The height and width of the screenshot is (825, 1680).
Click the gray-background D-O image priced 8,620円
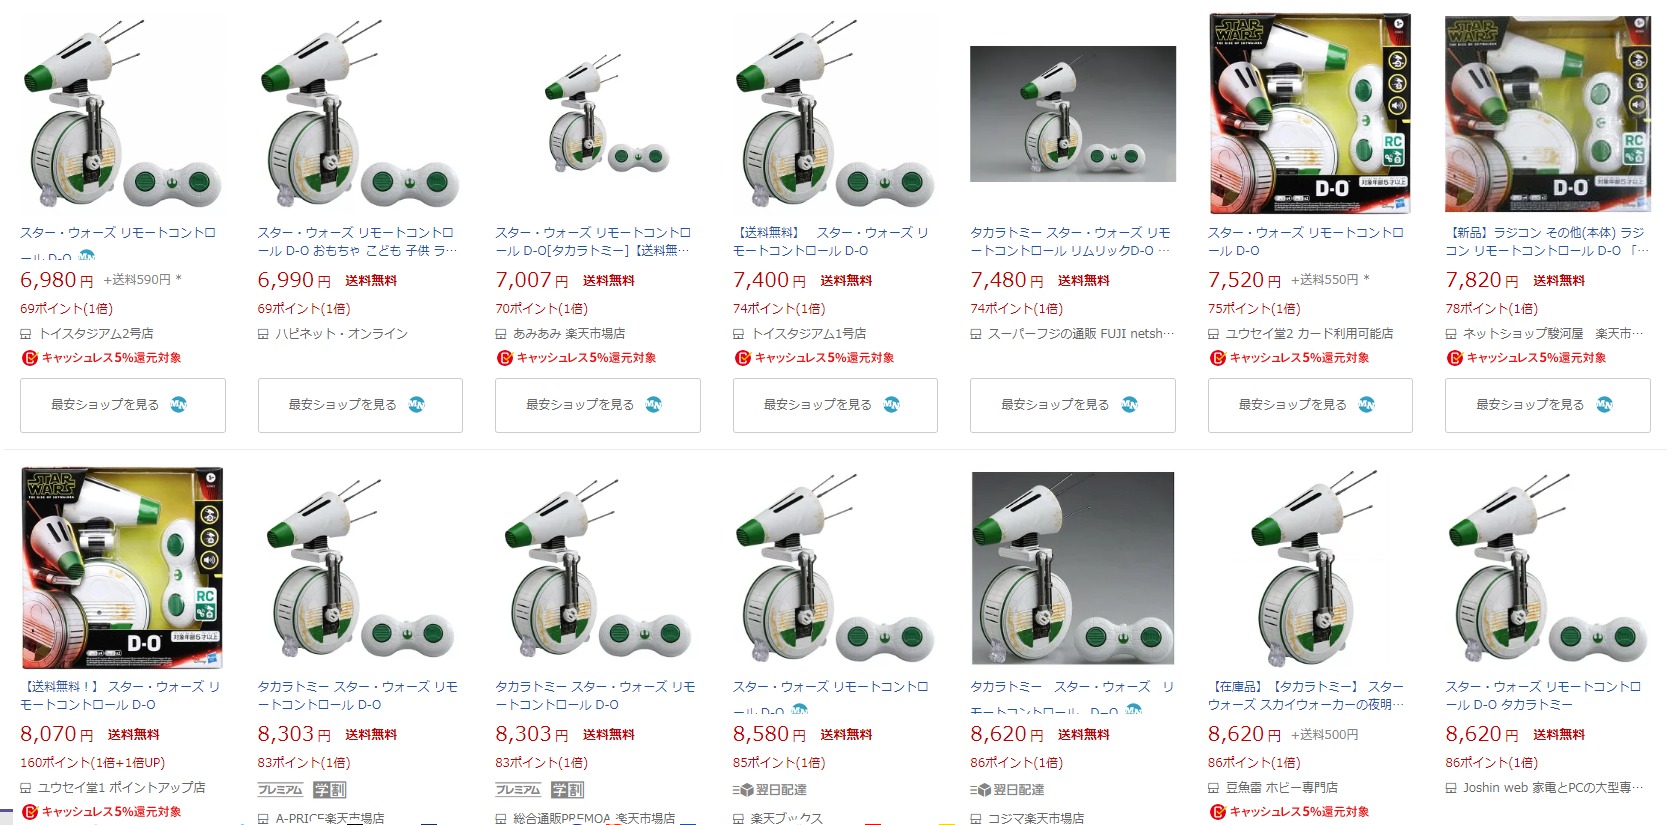[1072, 568]
